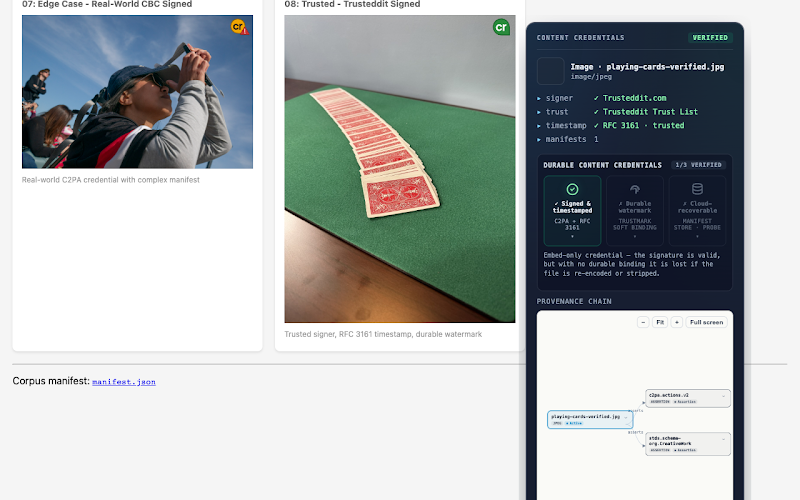Viewport: 800px width, 500px height.
Task: Click the green checkmark circle icon in Signed & timestamped card
Action: point(572,189)
